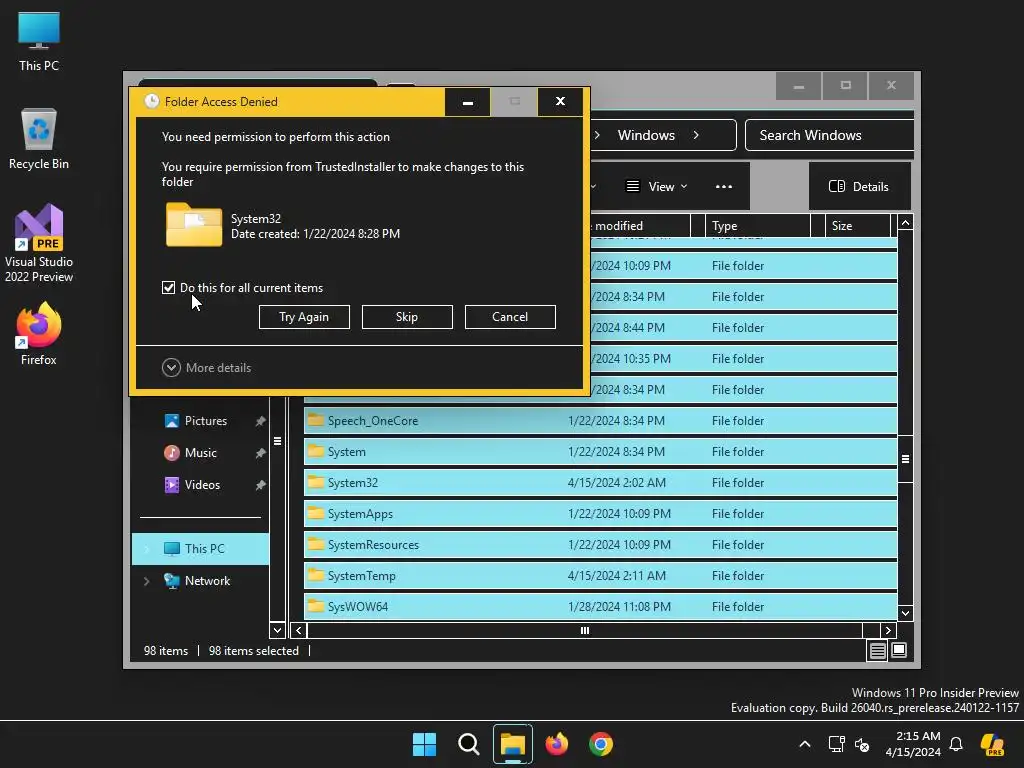Click the Pictures icon in navigation pane
Viewport: 1024px width, 768px height.
pyautogui.click(x=172, y=421)
